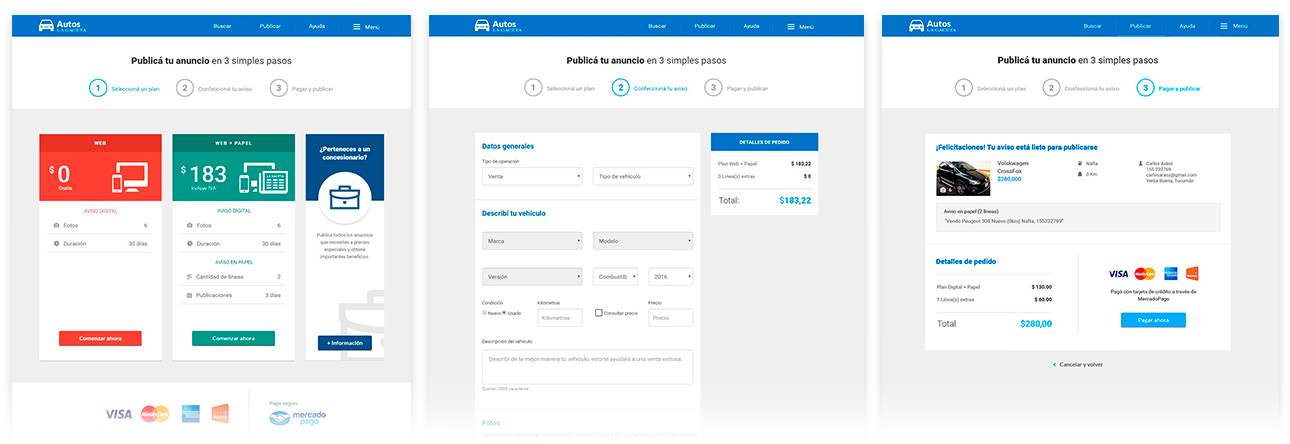1290x444 pixels.
Task: Click the Kilómetros input field
Action: point(560,318)
